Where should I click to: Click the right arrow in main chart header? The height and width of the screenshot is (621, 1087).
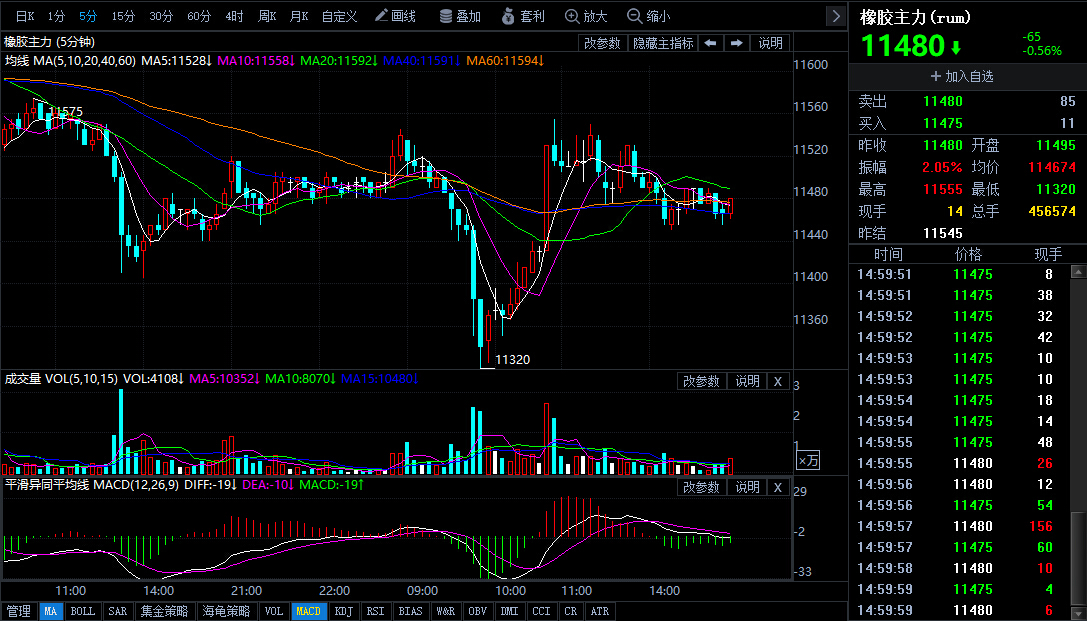pyautogui.click(x=737, y=43)
